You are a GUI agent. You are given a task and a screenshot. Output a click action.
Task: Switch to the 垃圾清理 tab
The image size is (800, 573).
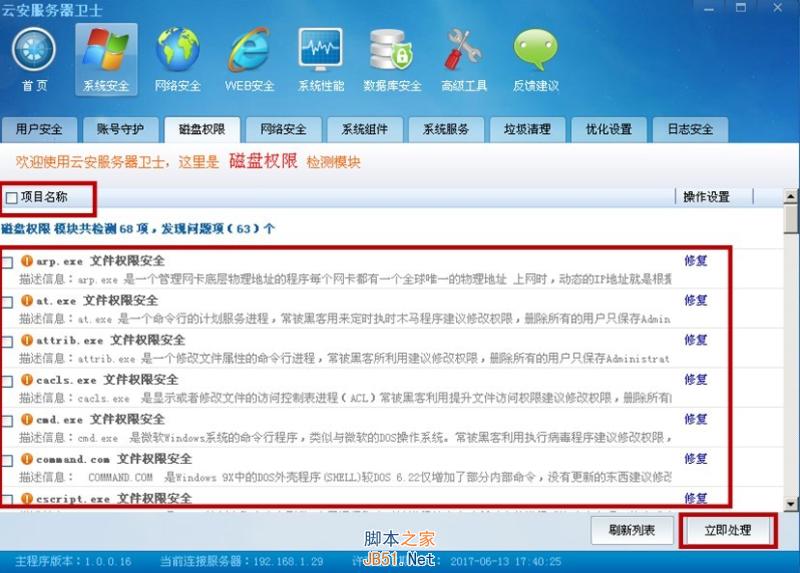(x=527, y=130)
